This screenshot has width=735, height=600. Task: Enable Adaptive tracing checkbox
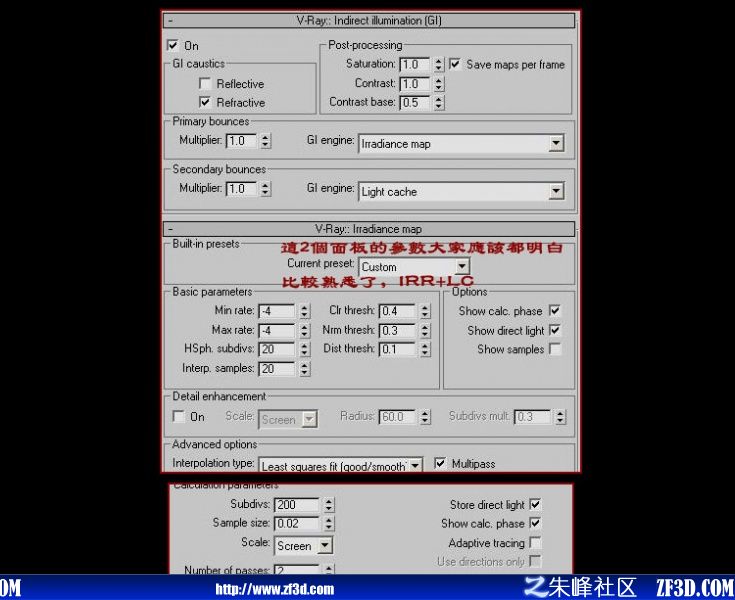click(x=535, y=543)
